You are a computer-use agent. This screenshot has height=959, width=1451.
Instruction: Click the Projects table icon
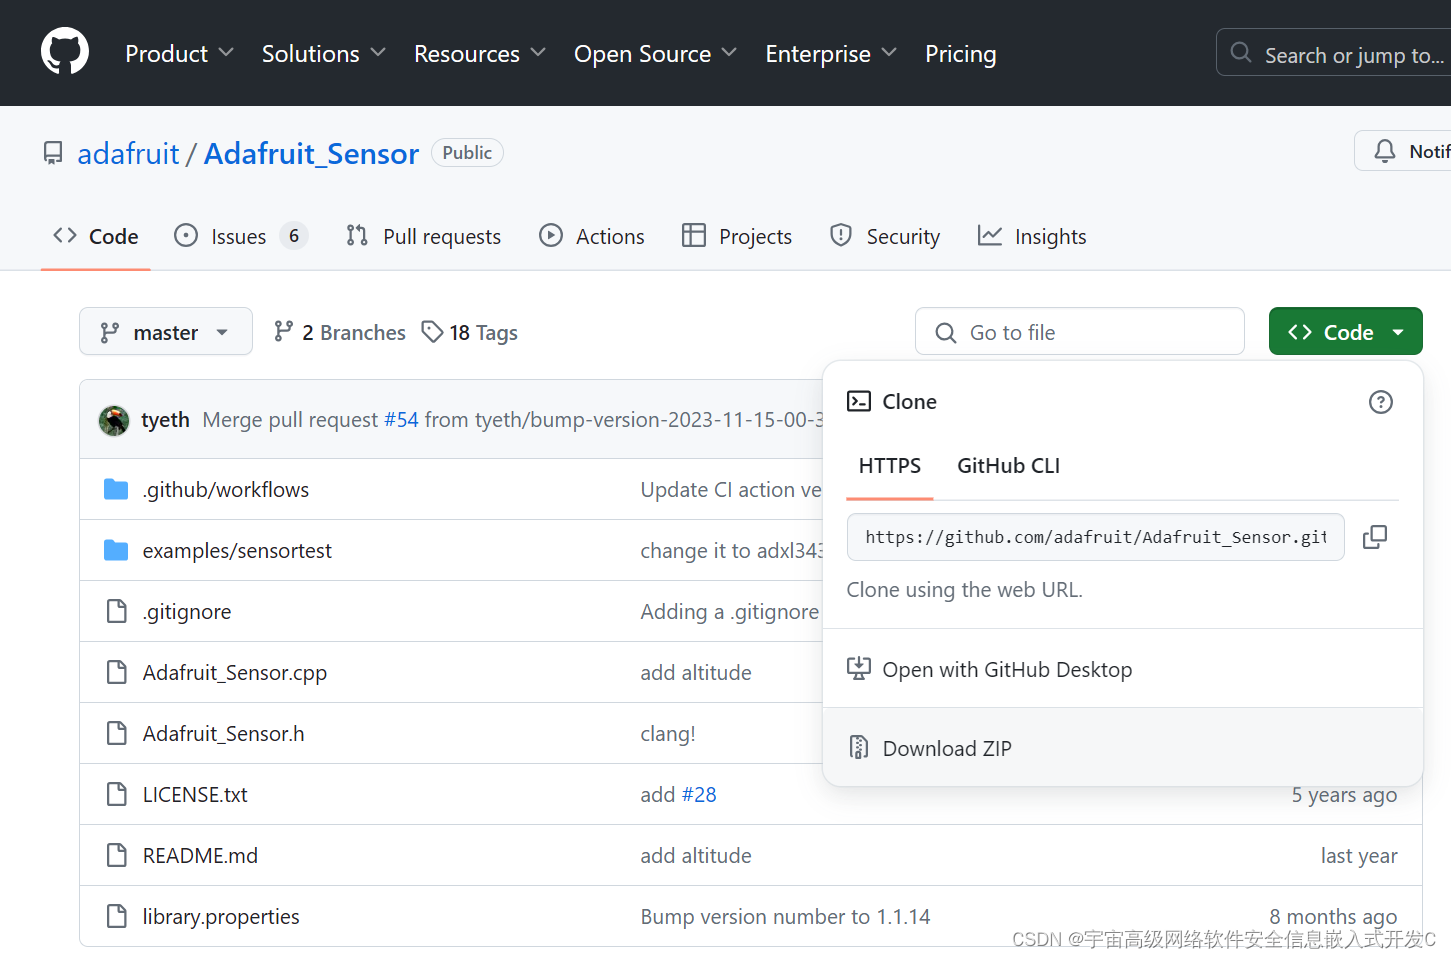click(694, 236)
